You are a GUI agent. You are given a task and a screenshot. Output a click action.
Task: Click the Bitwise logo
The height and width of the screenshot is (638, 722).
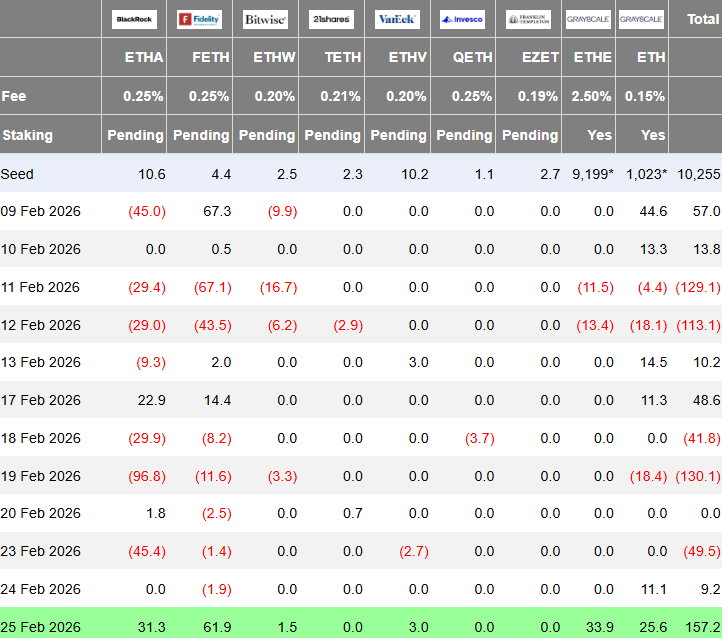tap(265, 19)
